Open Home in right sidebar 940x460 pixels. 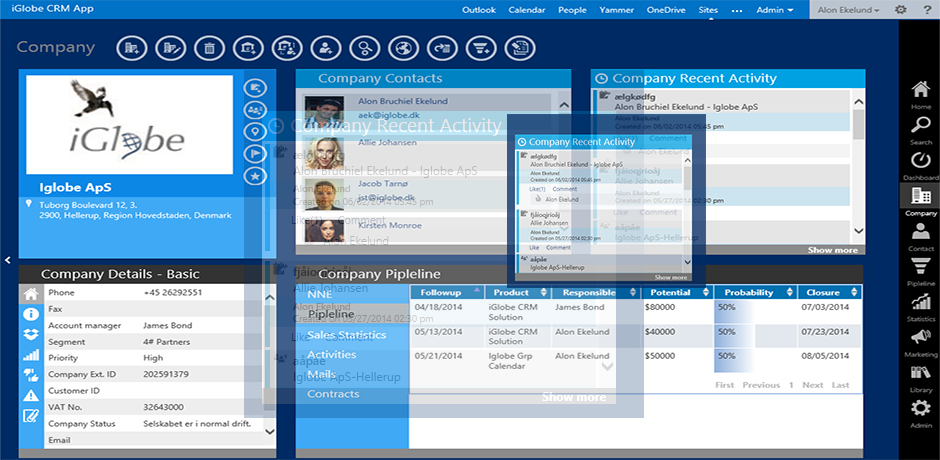921,95
